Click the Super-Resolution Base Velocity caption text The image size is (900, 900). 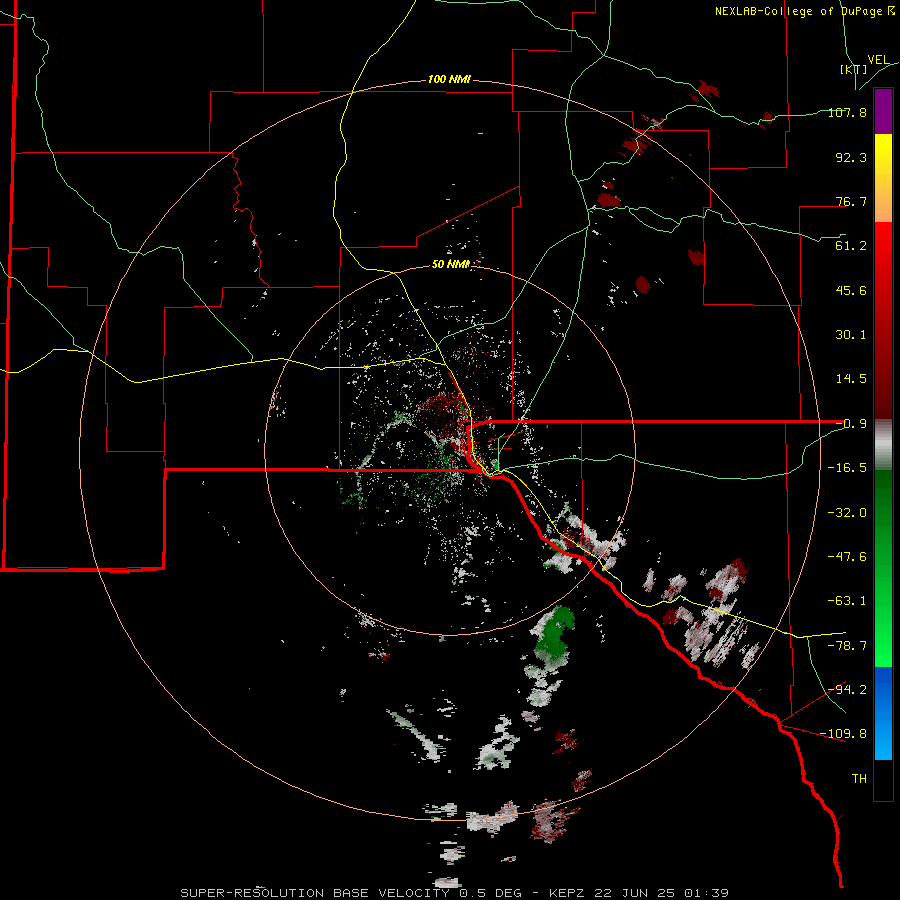point(455,893)
